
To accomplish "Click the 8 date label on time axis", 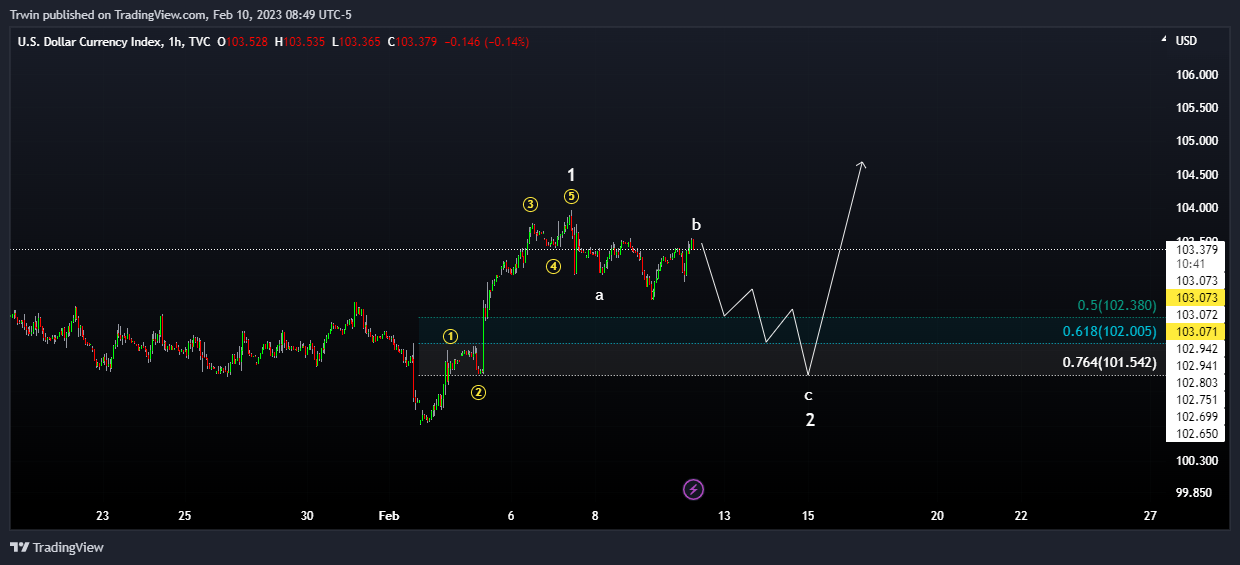I will point(595,516).
